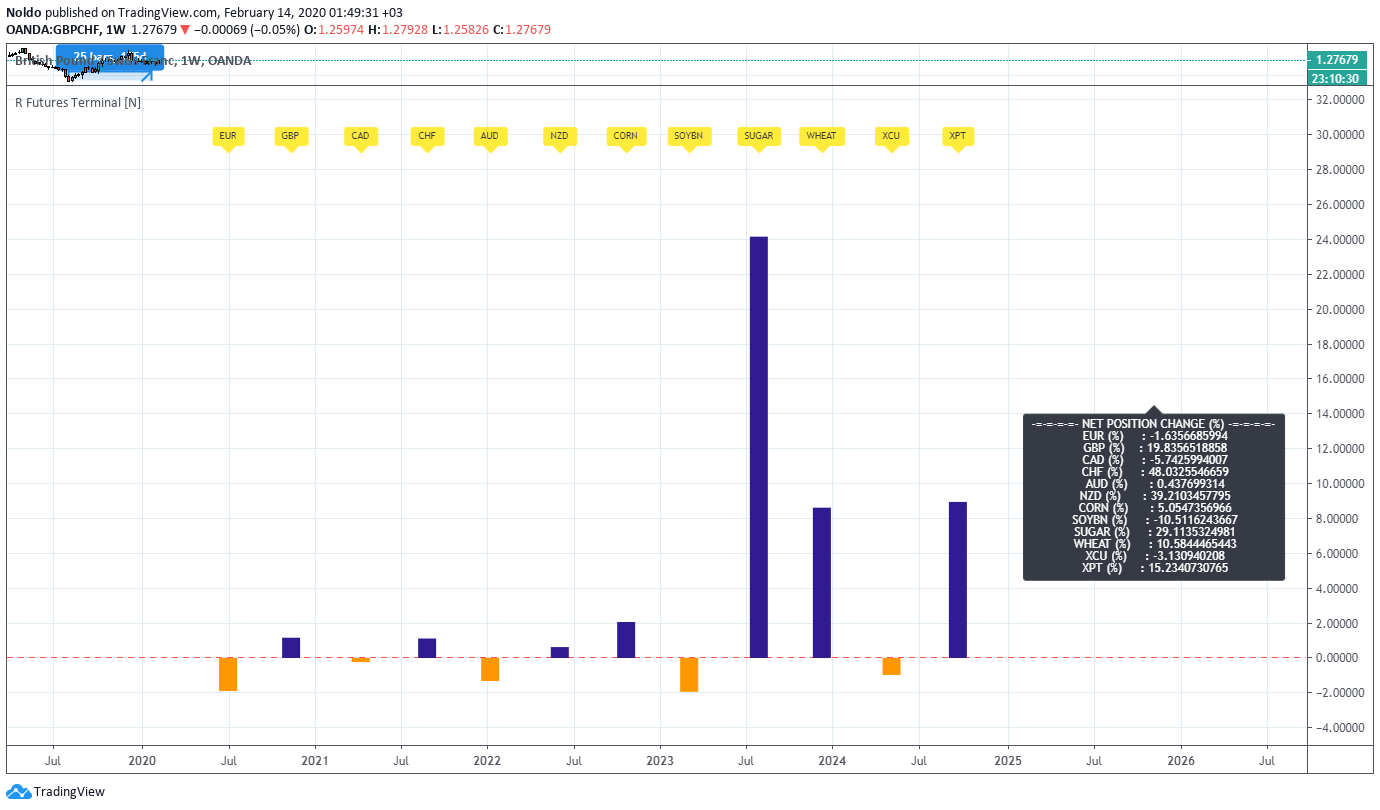
Task: Click the L:1.25826 low value in the header
Action: (461, 29)
